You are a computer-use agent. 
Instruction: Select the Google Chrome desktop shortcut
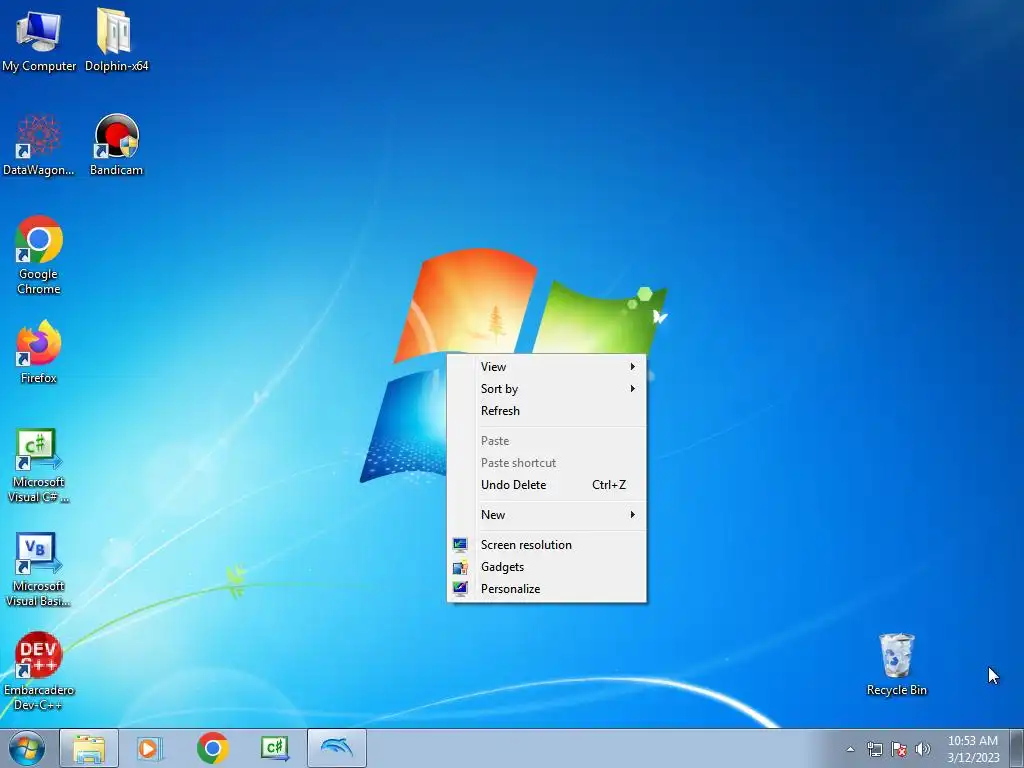point(39,255)
